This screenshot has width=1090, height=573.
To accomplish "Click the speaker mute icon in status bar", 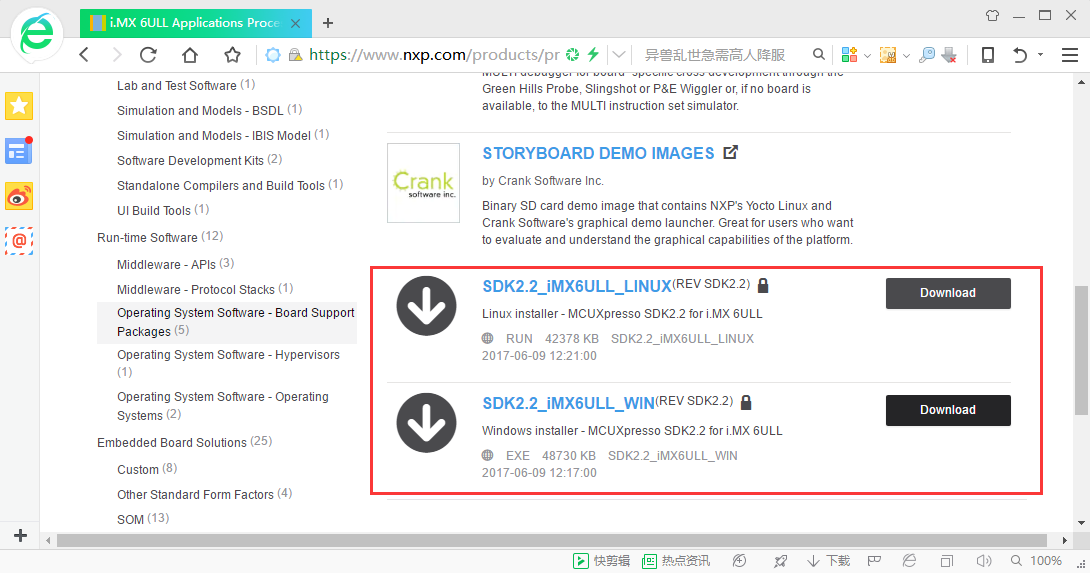I will 983,560.
